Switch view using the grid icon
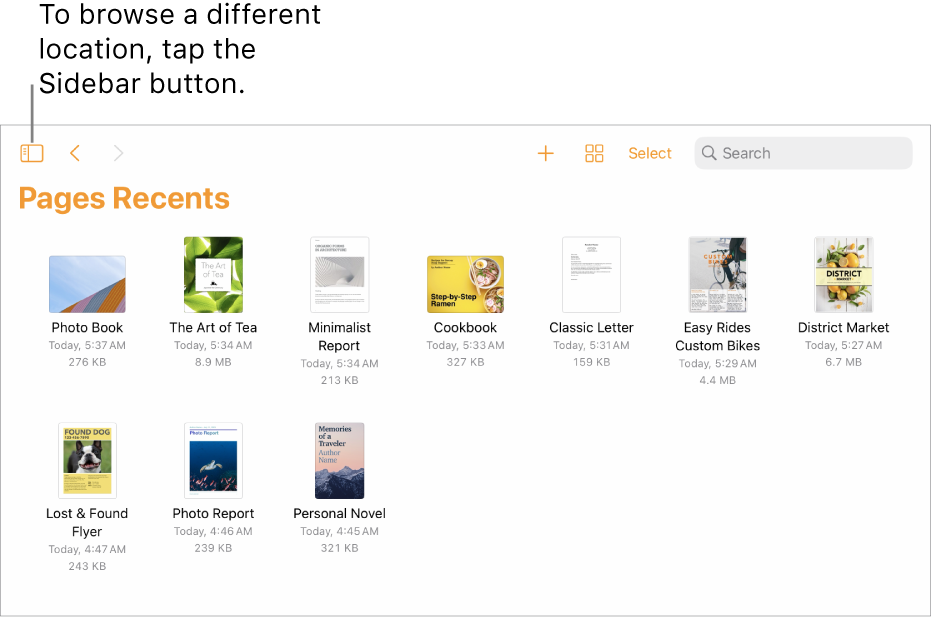 pos(594,153)
